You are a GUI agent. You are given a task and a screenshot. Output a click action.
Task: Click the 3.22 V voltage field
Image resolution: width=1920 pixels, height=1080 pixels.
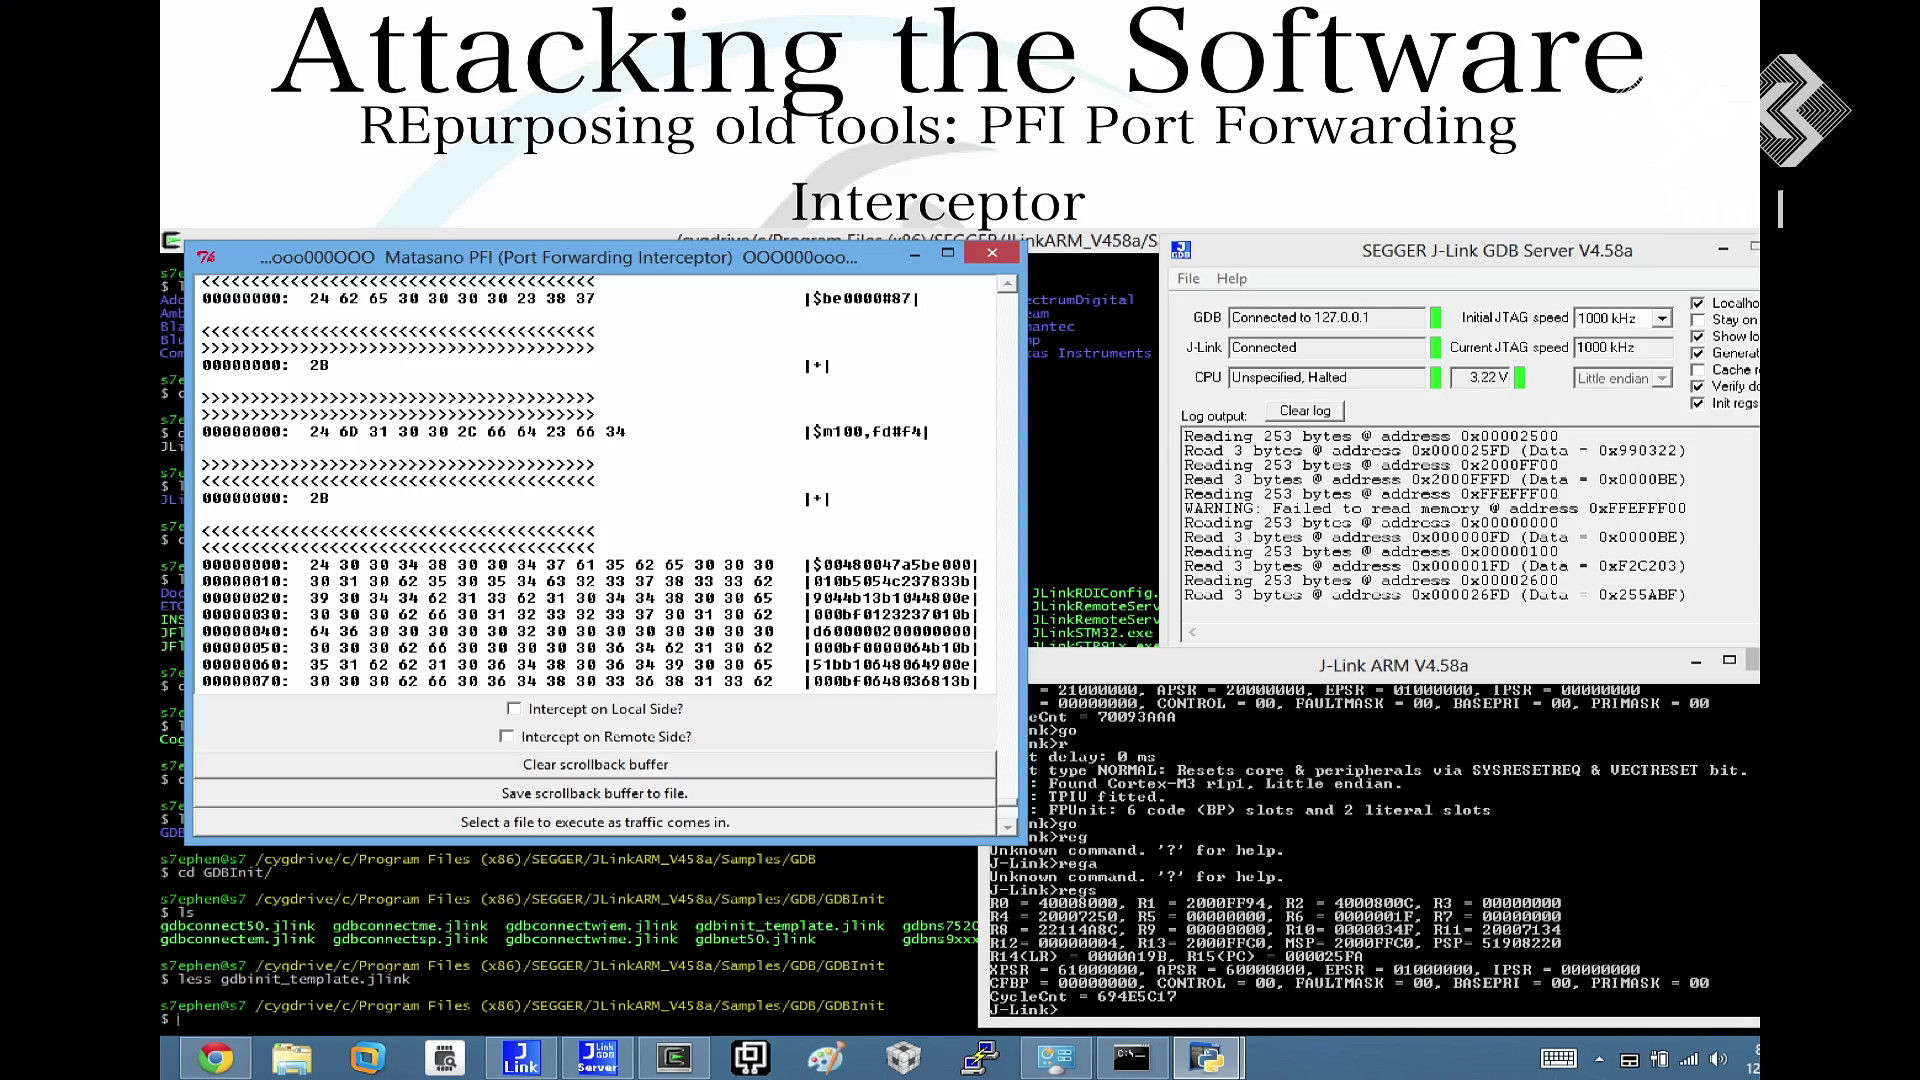pos(1479,378)
